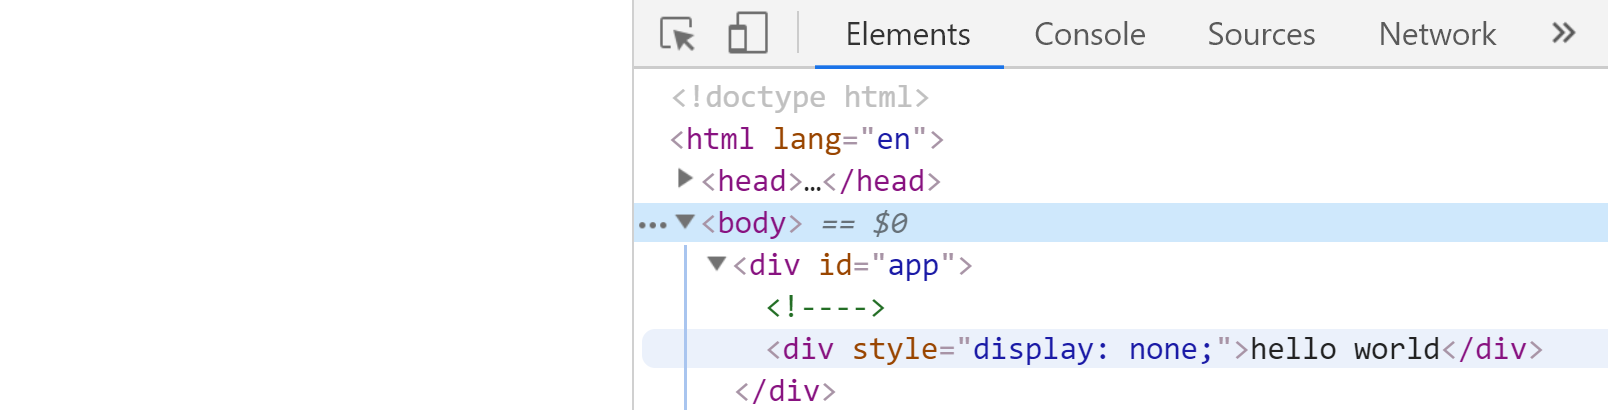Activate the inspect element picker icon
Viewport: 1608px width, 410px height.
(677, 34)
